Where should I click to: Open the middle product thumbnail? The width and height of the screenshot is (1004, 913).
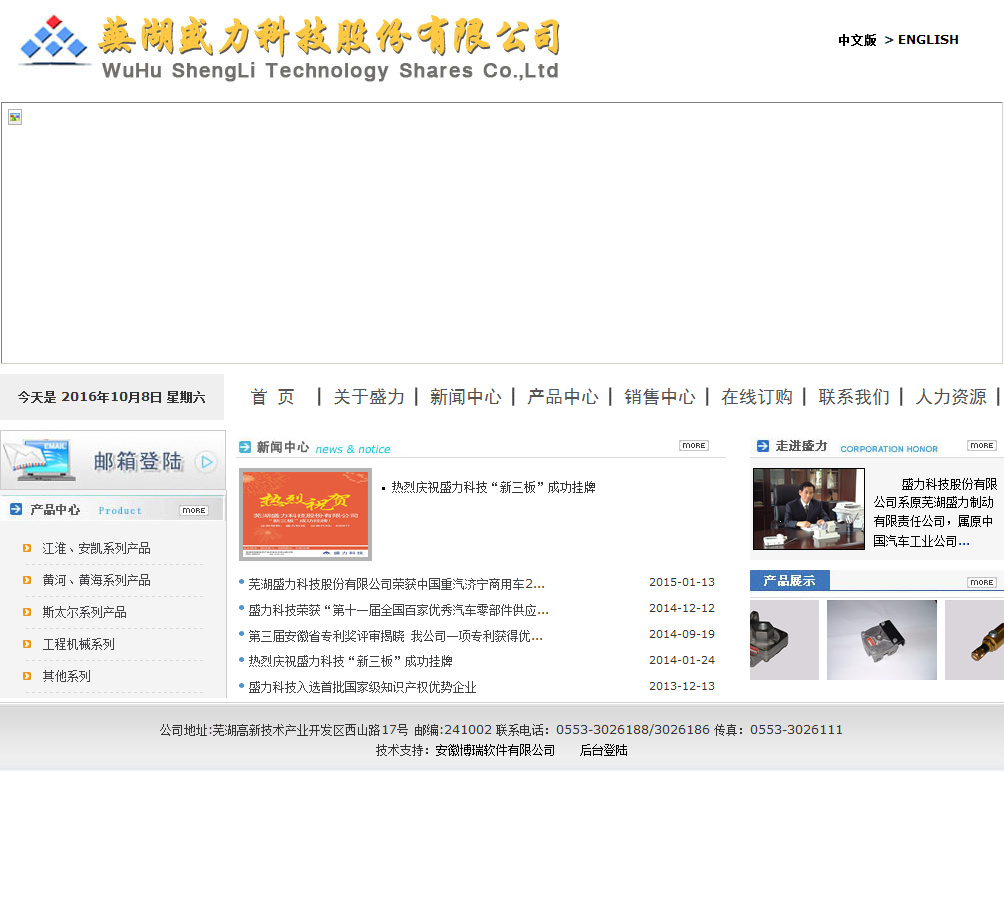click(882, 640)
